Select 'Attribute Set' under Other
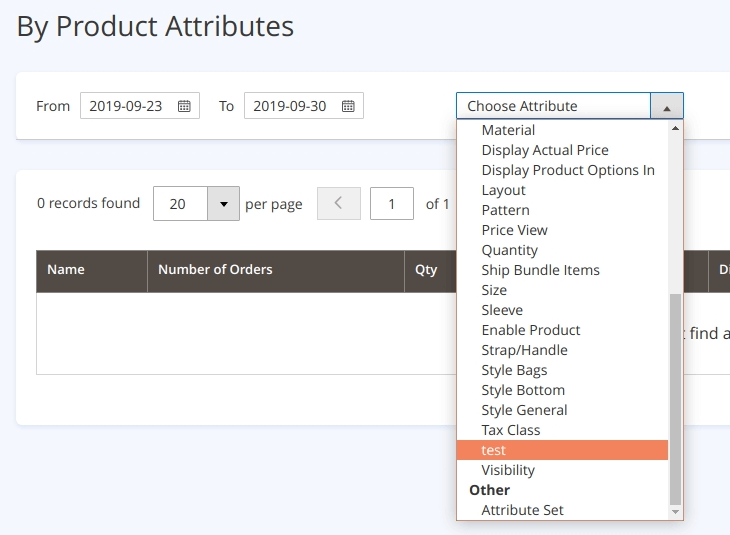Image resolution: width=730 pixels, height=535 pixels. [x=522, y=510]
